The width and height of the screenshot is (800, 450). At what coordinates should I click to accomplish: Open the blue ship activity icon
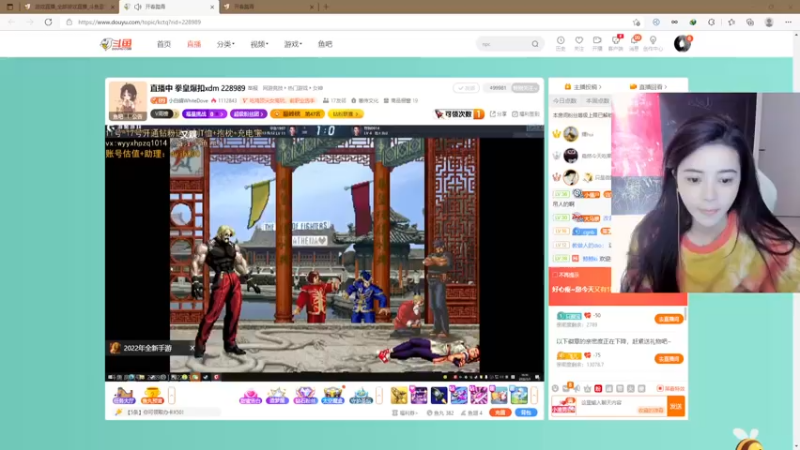pyautogui.click(x=361, y=396)
